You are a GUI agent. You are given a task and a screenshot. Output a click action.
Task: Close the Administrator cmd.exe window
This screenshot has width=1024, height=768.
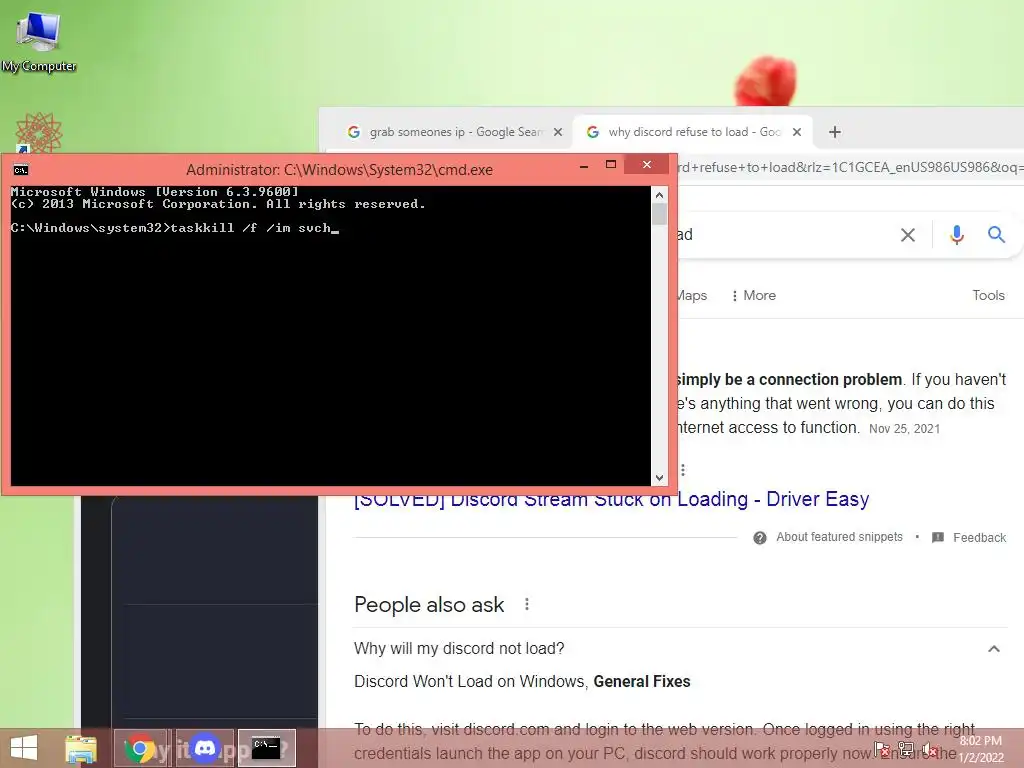click(647, 165)
